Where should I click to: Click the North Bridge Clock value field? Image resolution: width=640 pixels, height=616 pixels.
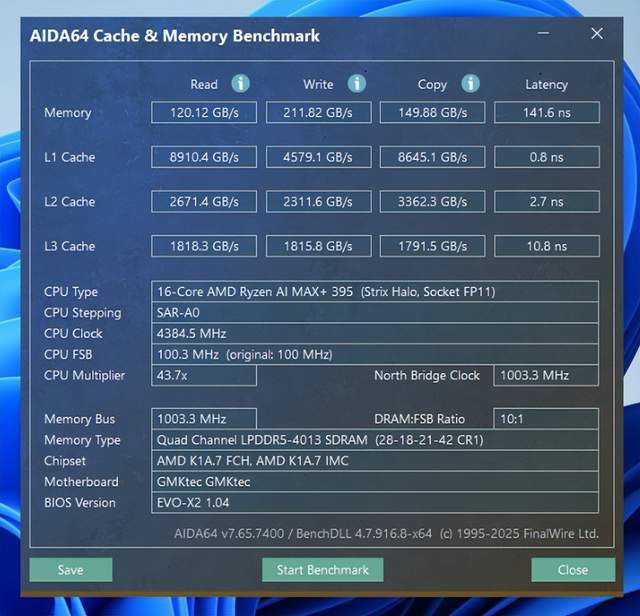coord(546,376)
